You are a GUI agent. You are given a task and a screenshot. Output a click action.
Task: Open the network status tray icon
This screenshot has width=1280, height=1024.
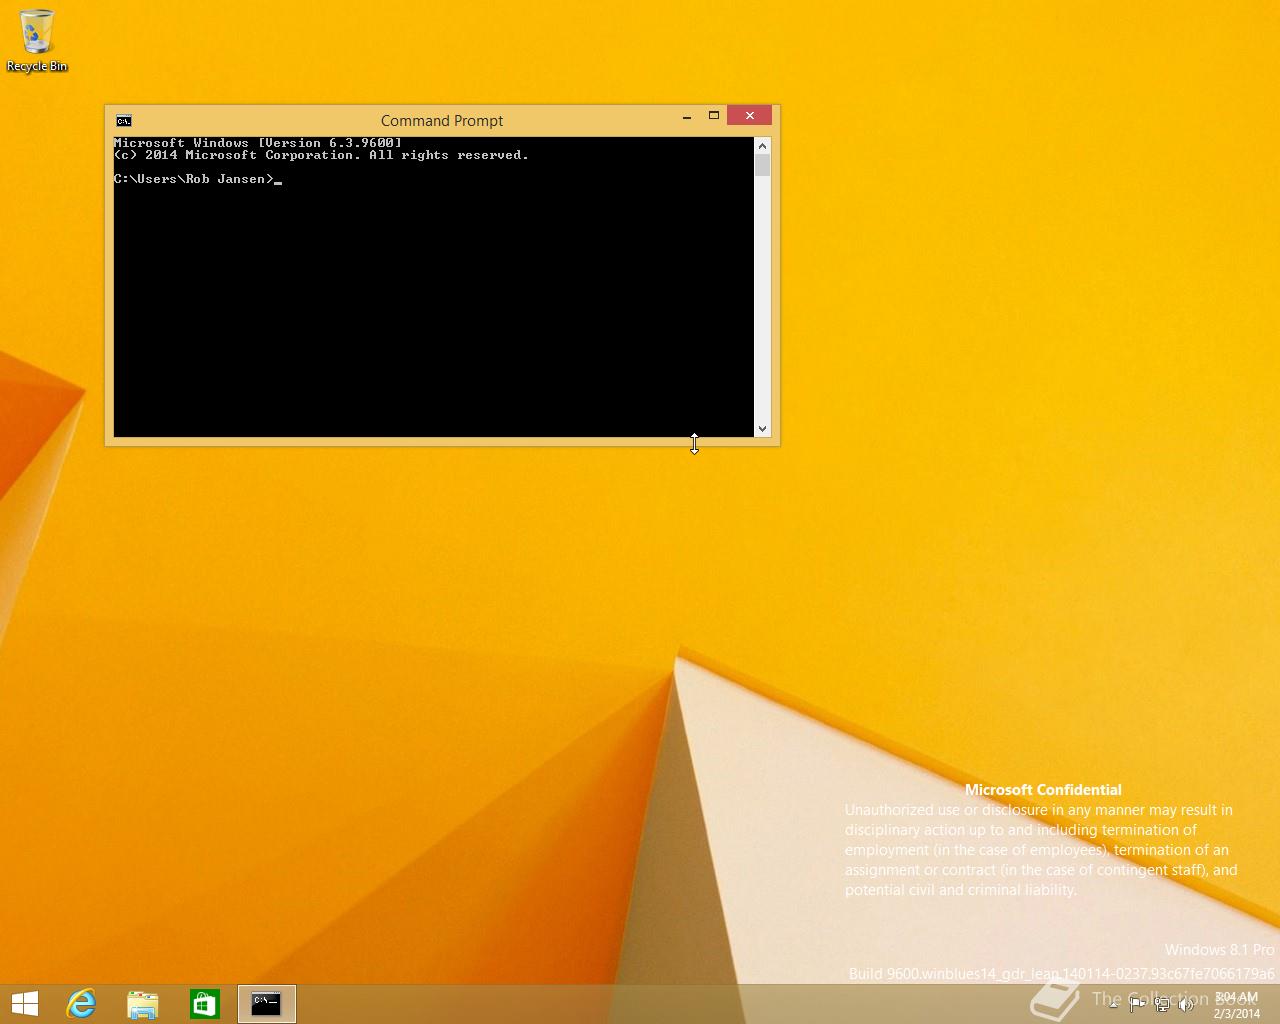(1162, 1005)
